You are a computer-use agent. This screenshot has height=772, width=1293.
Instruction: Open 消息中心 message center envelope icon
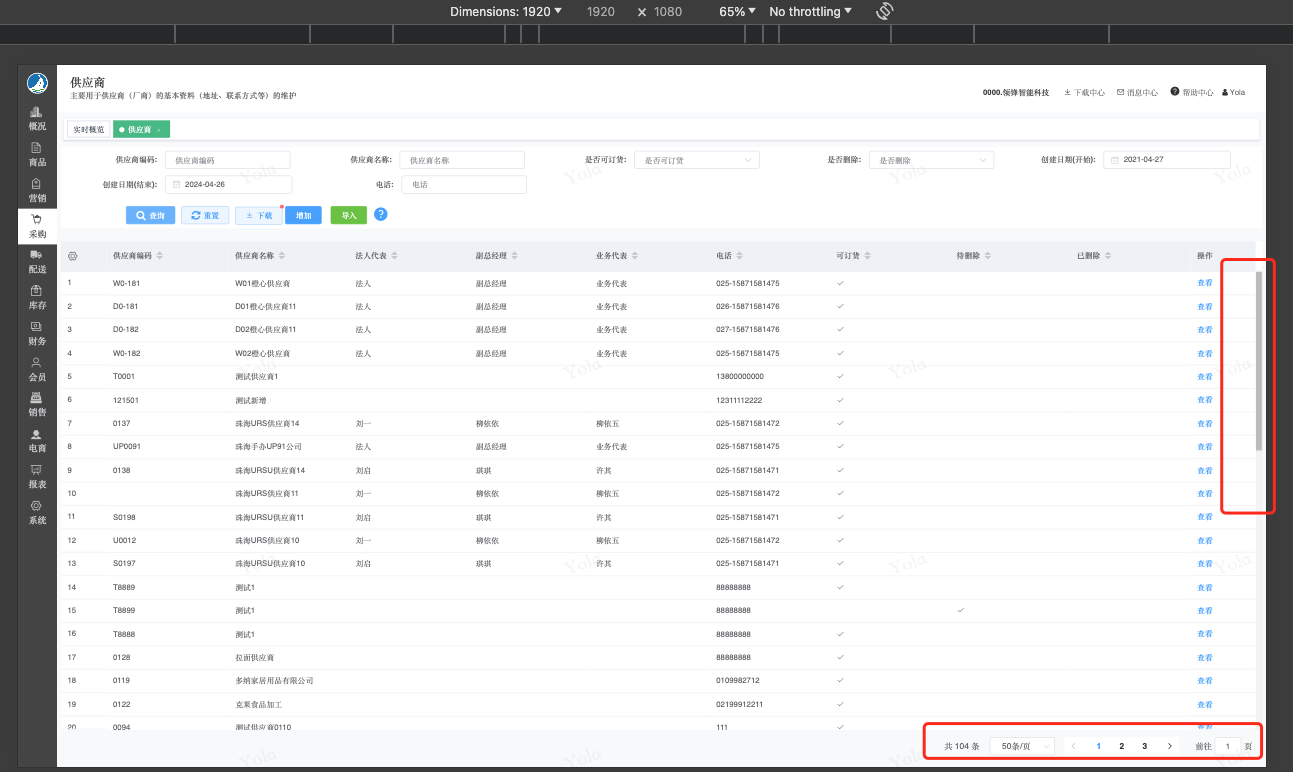coord(1136,92)
